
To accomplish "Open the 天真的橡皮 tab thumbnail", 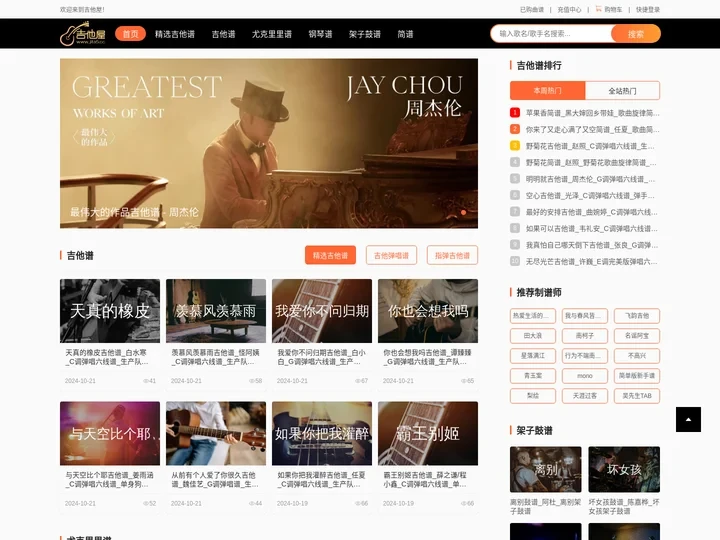I will tap(110, 311).
